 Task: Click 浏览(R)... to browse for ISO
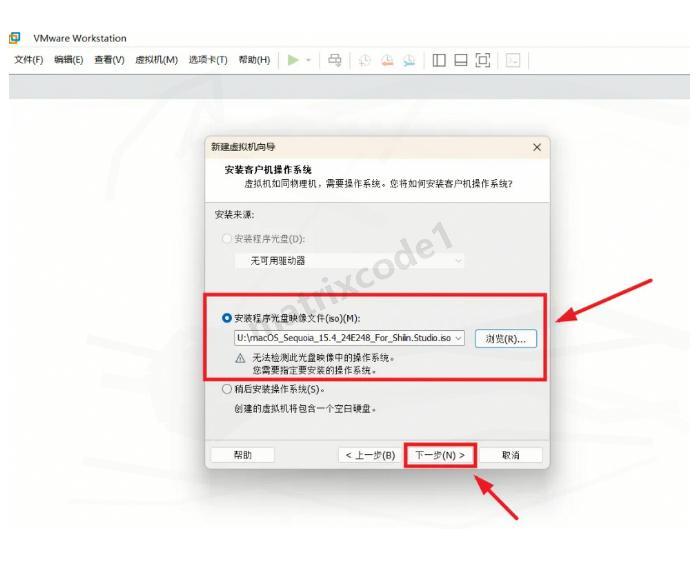click(x=506, y=338)
